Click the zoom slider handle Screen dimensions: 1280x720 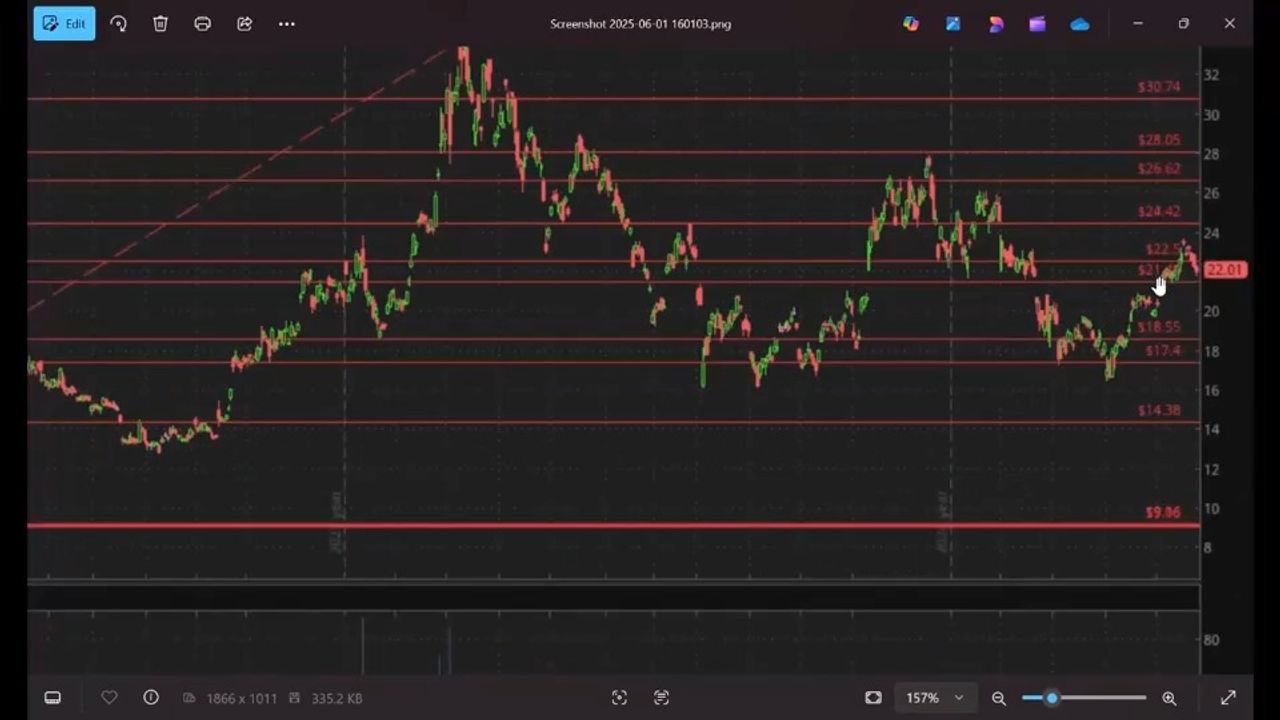[1051, 698]
